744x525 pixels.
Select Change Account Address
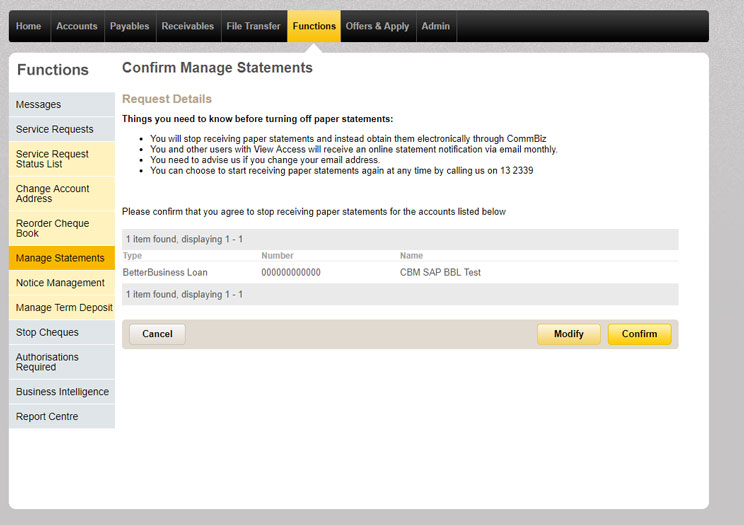(x=62, y=194)
